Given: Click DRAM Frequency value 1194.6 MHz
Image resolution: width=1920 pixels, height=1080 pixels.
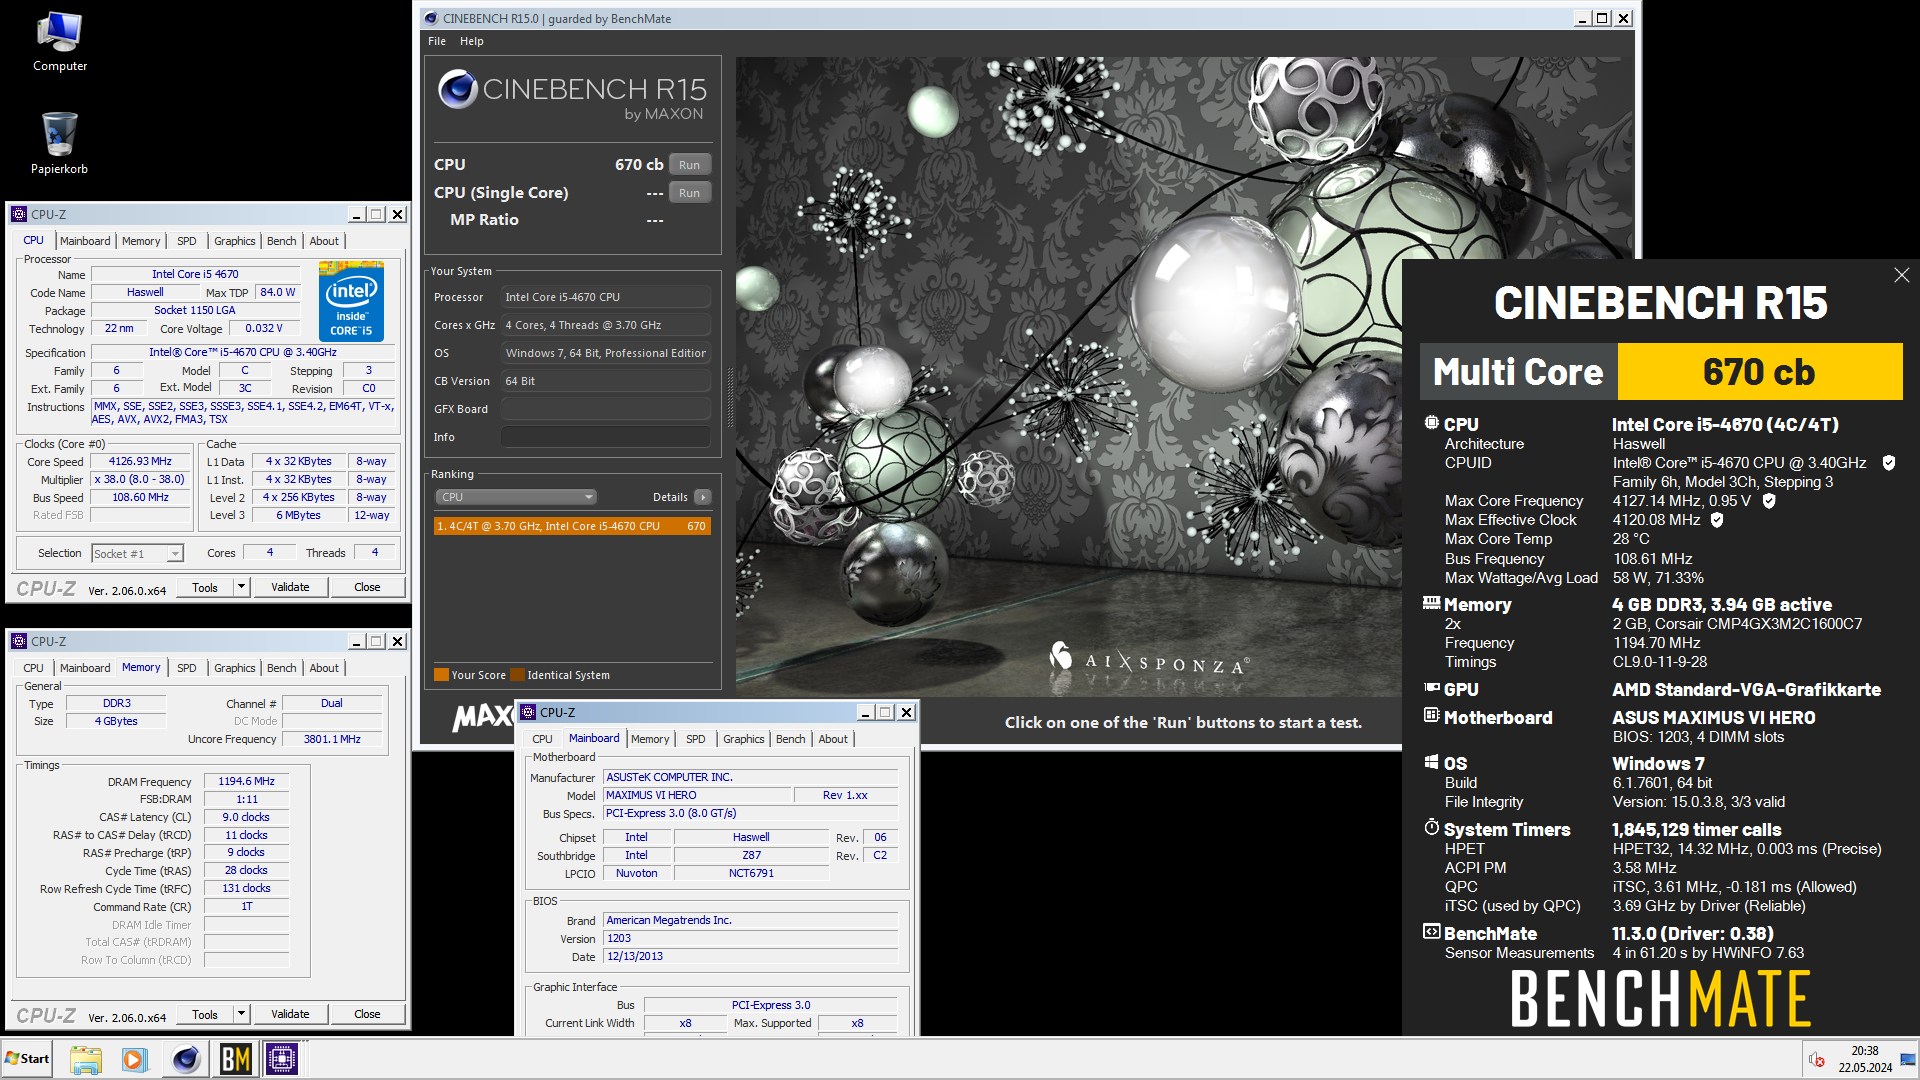Looking at the screenshot, I should point(246,782).
